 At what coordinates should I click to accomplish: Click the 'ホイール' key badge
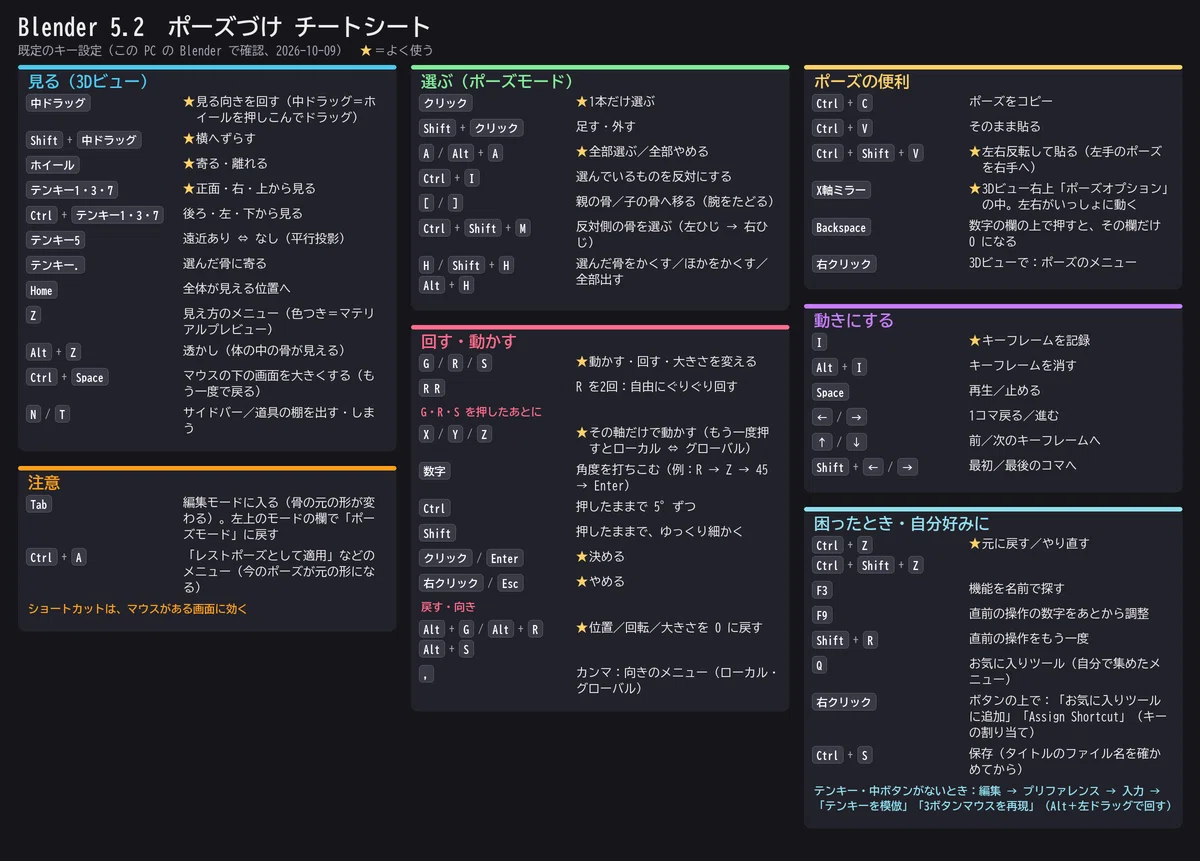click(52, 165)
